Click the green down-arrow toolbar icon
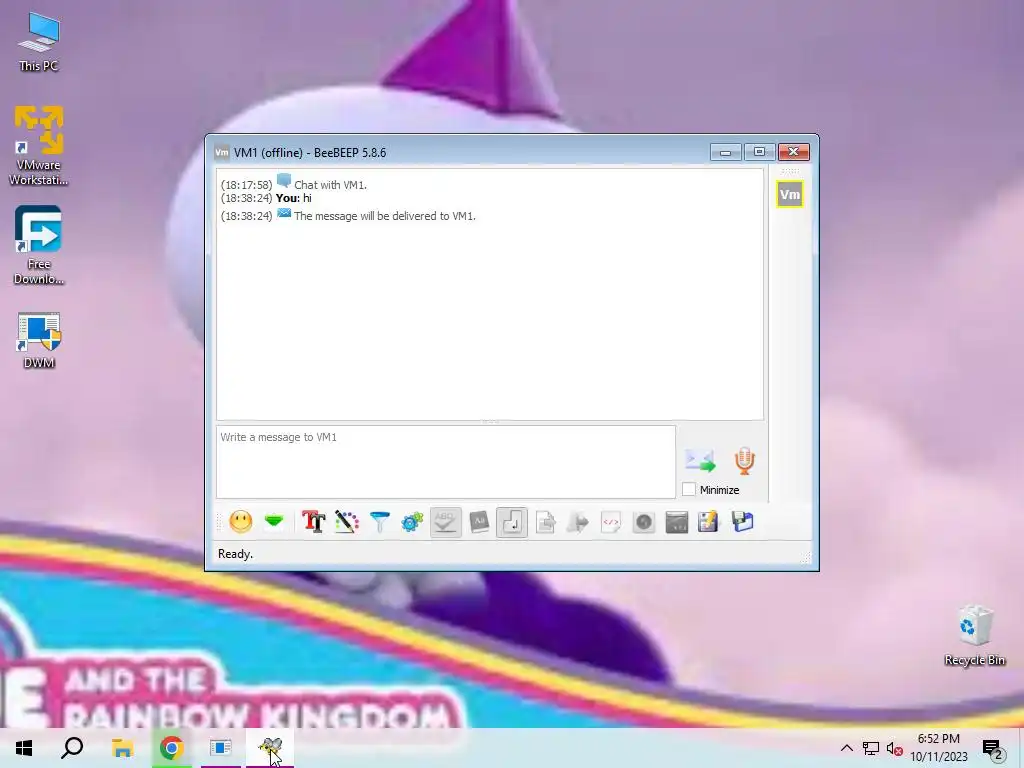The height and width of the screenshot is (768, 1024). (274, 521)
